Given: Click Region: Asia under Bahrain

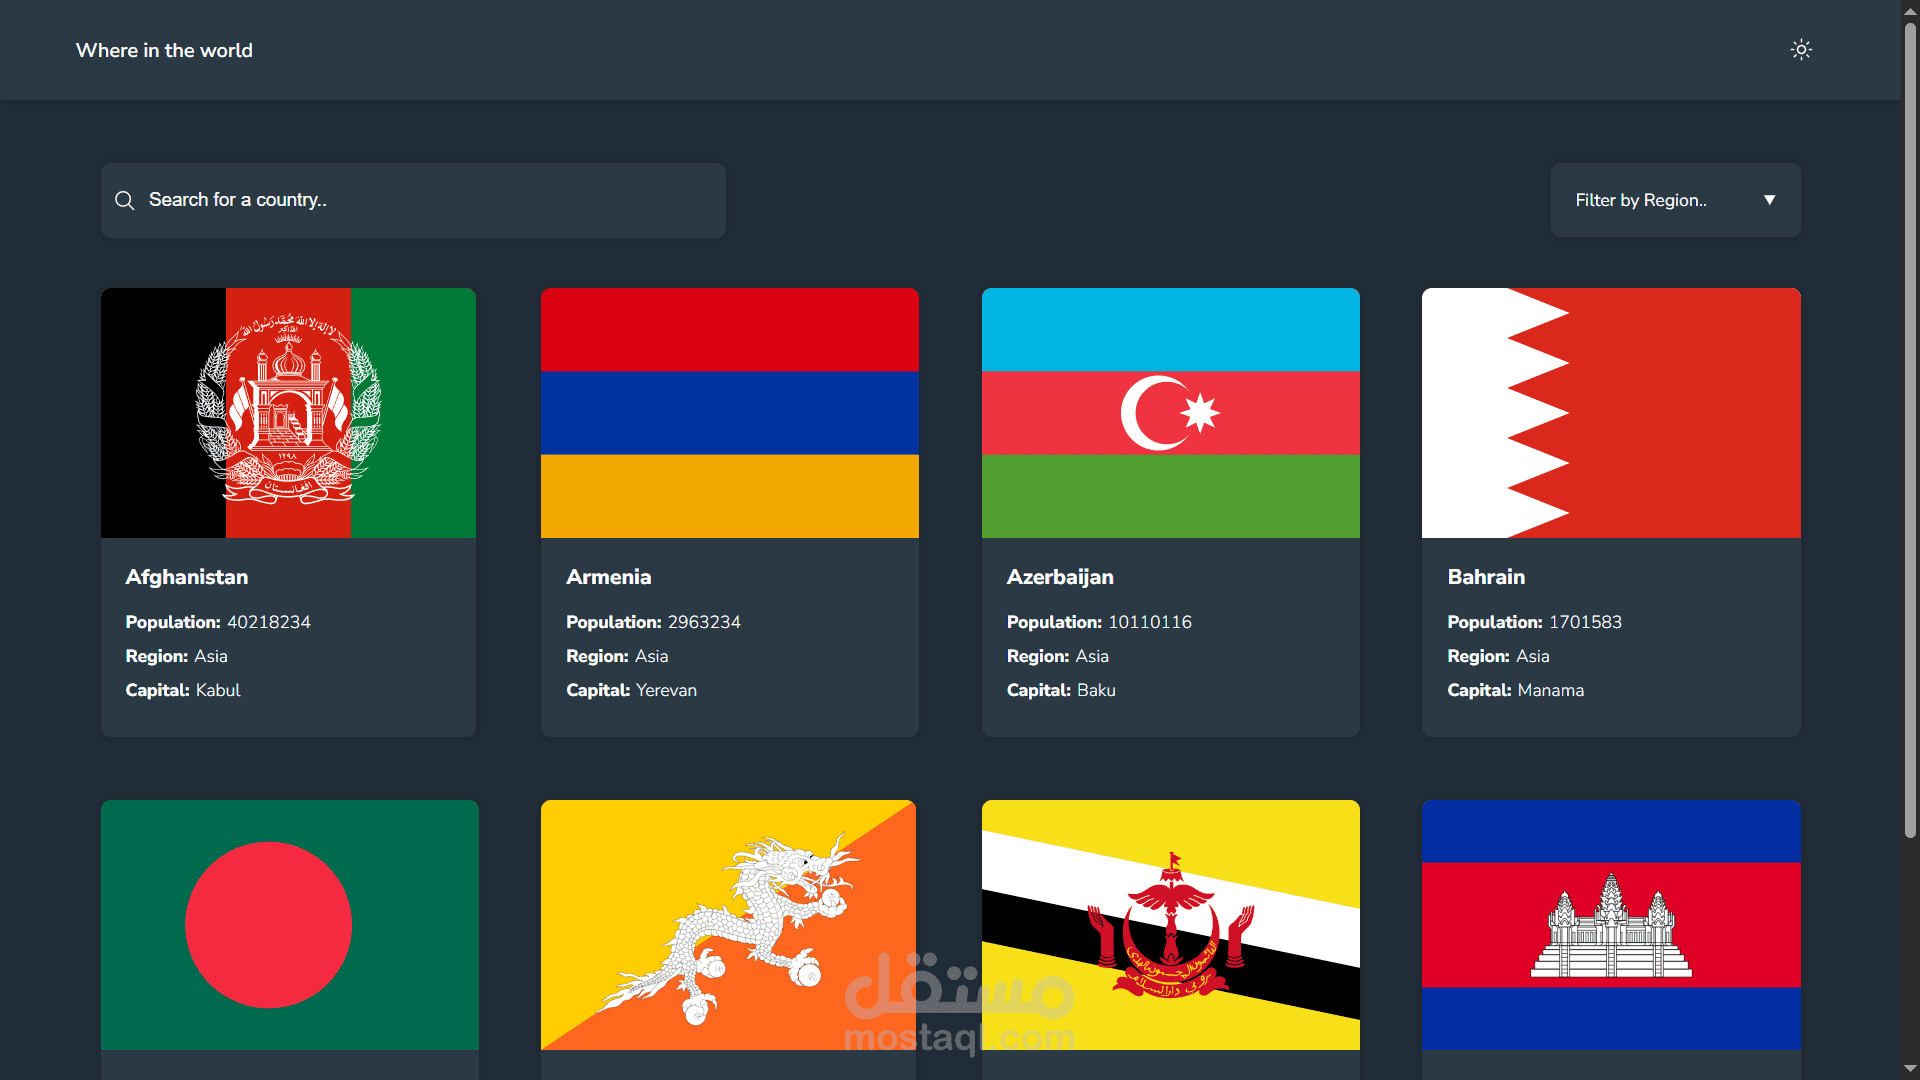Looking at the screenshot, I should 1498,656.
